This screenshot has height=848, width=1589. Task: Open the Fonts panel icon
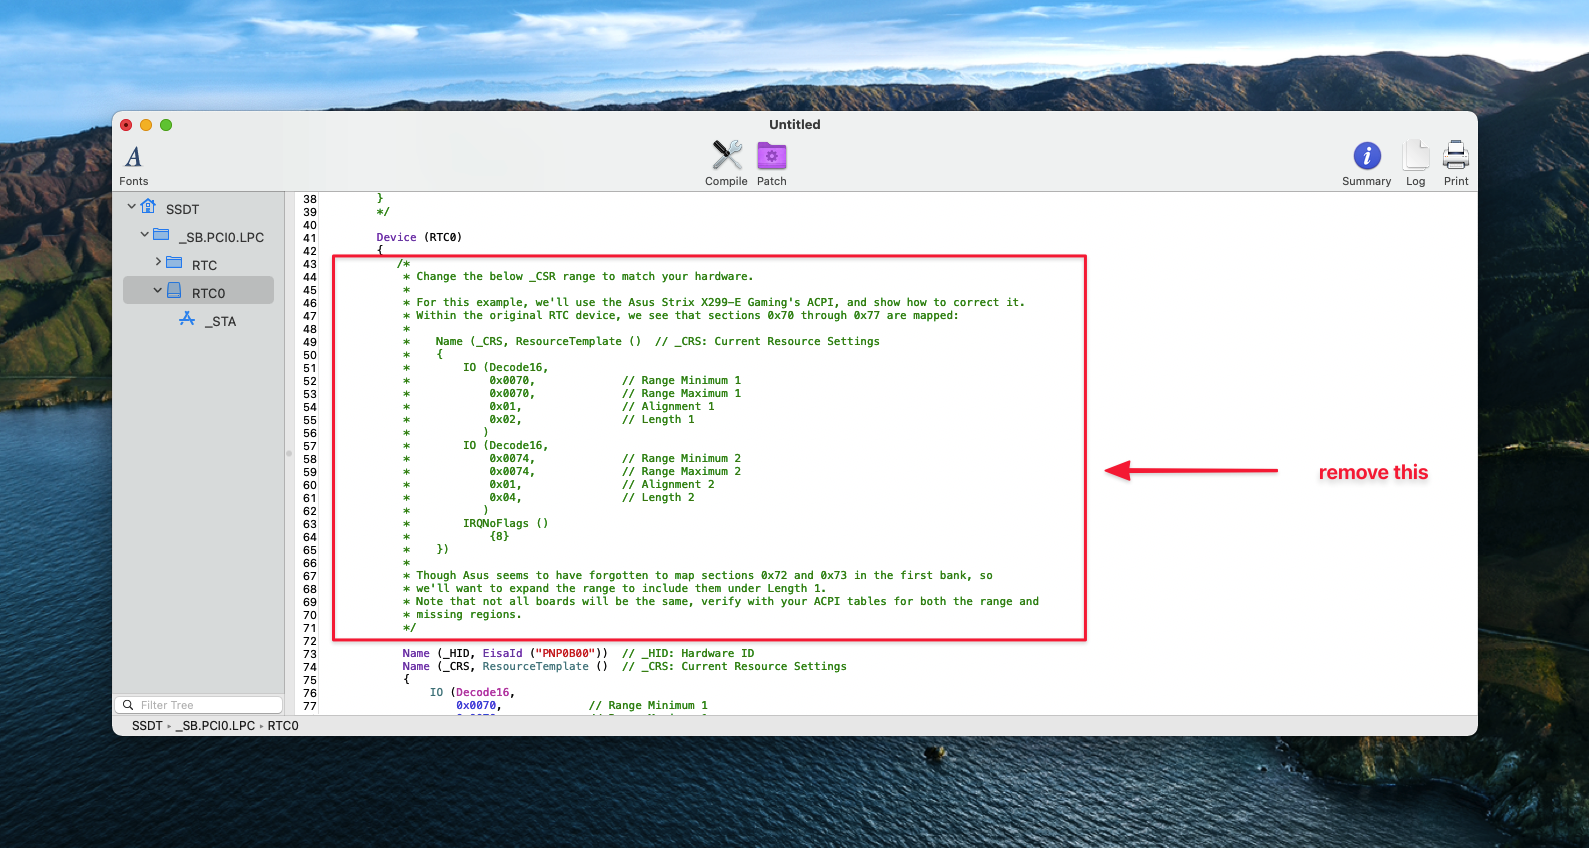tap(133, 157)
